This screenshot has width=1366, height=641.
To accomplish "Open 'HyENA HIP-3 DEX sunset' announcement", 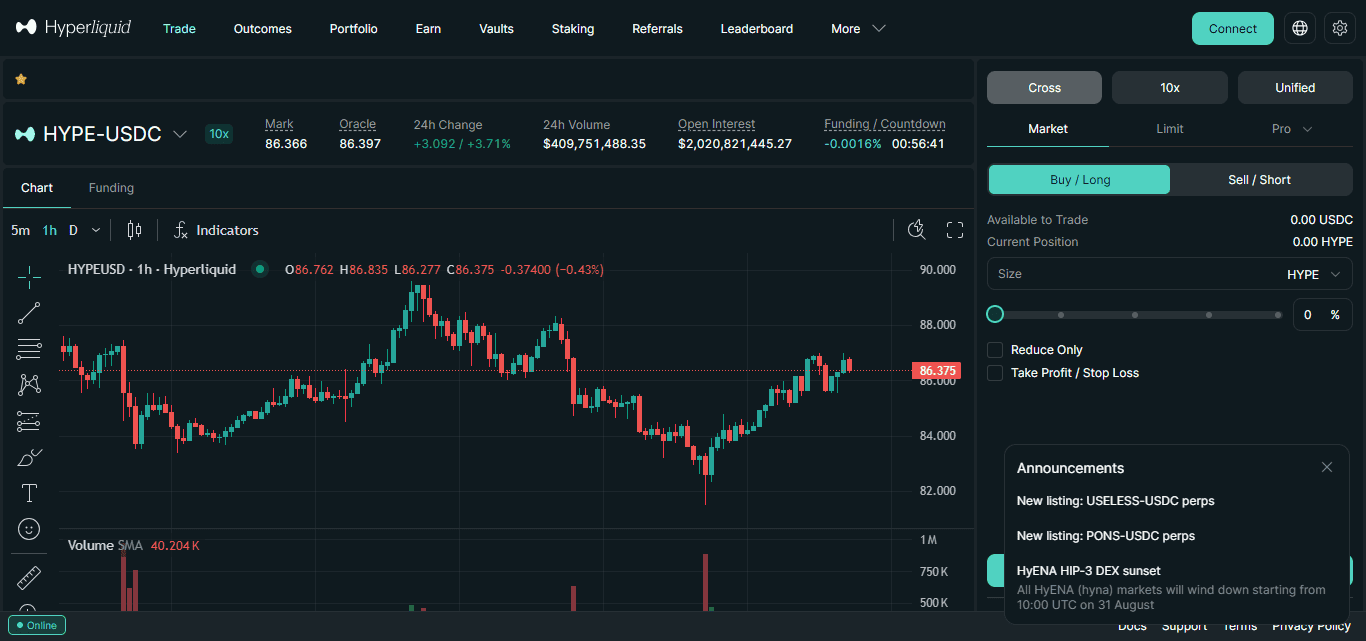I will [1089, 571].
